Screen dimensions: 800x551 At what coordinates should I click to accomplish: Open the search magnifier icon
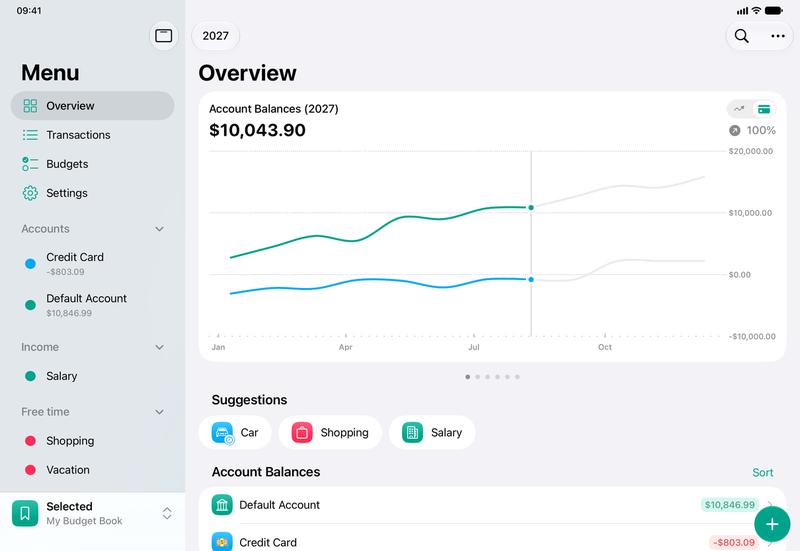[x=741, y=36]
